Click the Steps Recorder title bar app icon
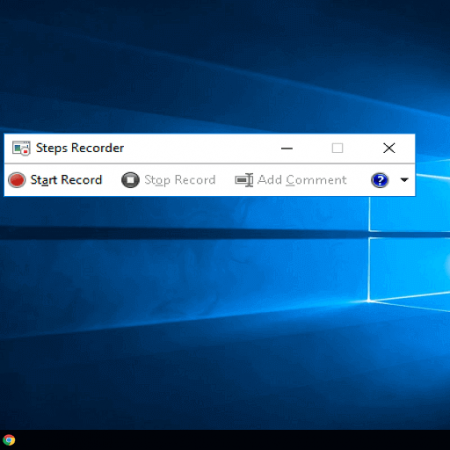 (21, 148)
